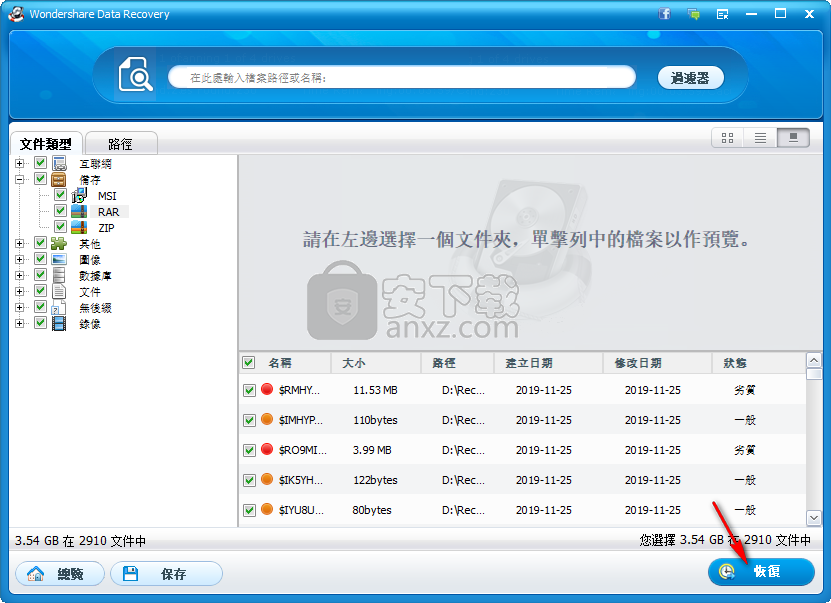This screenshot has width=831, height=603.
Task: Click the 保存 save button
Action: pos(166,573)
